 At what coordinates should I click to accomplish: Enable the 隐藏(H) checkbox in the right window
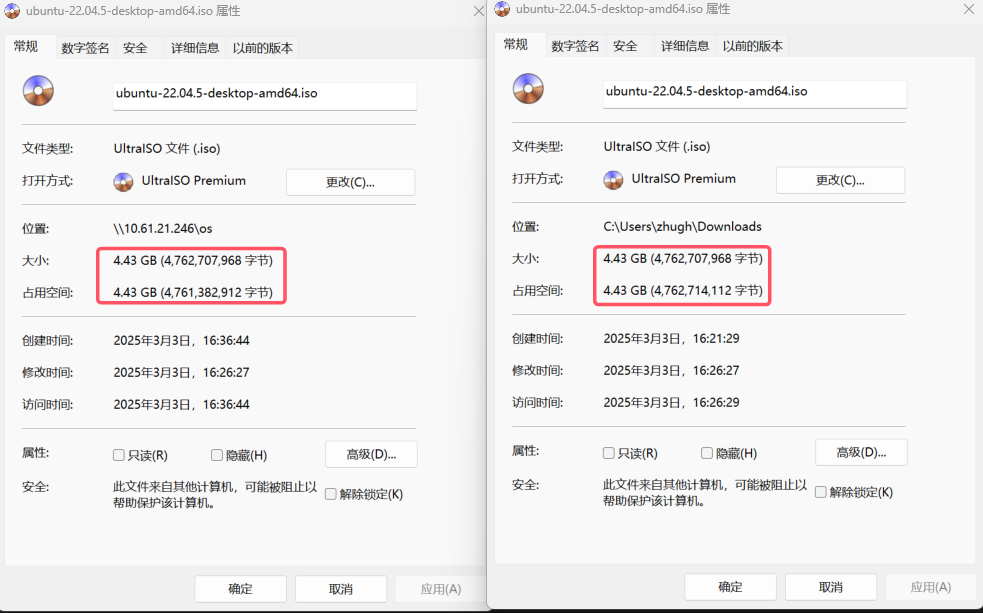click(707, 453)
